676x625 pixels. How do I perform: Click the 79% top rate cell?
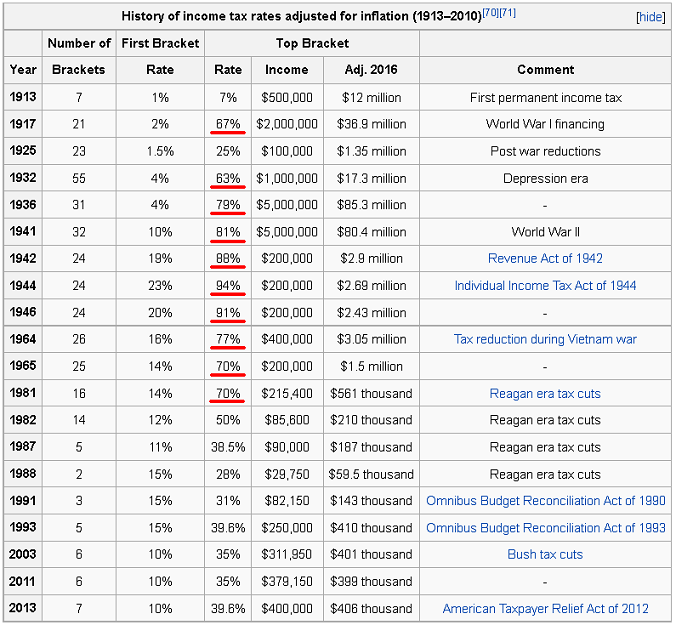click(x=228, y=205)
